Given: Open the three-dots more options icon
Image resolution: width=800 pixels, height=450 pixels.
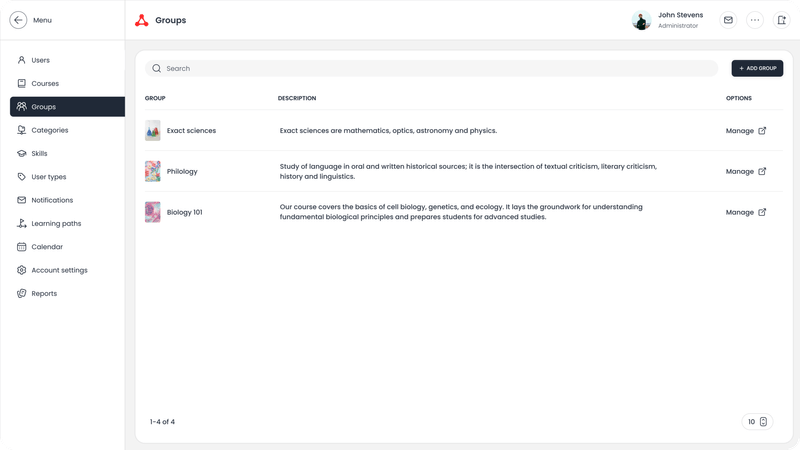Looking at the screenshot, I should [x=754, y=20].
